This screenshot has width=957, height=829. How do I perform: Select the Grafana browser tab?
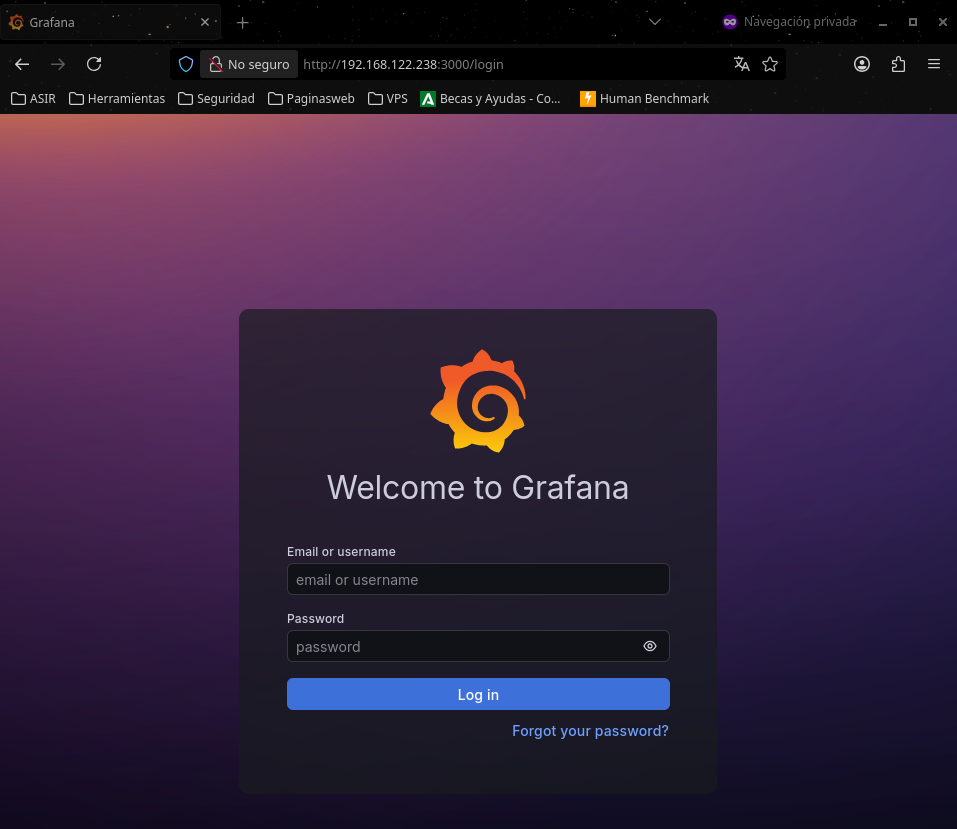(x=110, y=23)
